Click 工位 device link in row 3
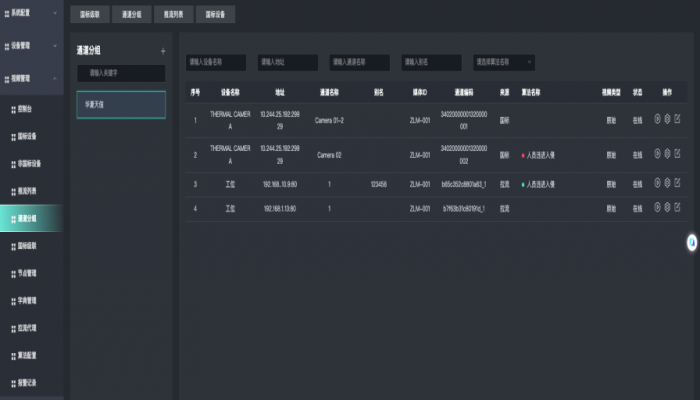The height and width of the screenshot is (400, 700). tap(229, 184)
